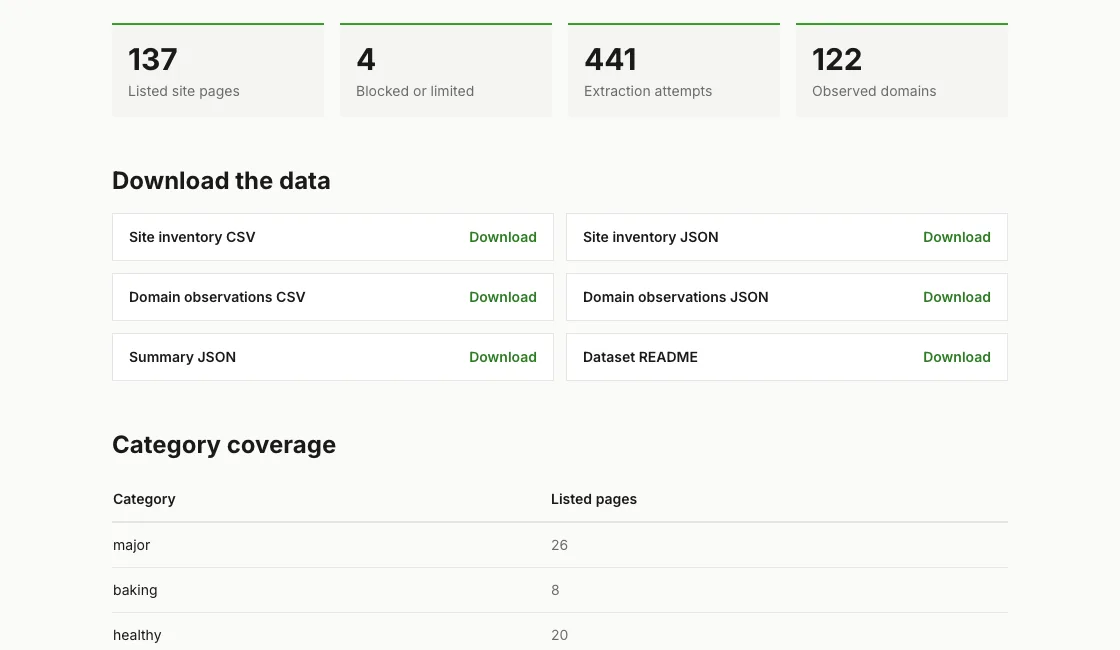
Task: Click the 441 Extraction attempts card
Action: tap(674, 70)
